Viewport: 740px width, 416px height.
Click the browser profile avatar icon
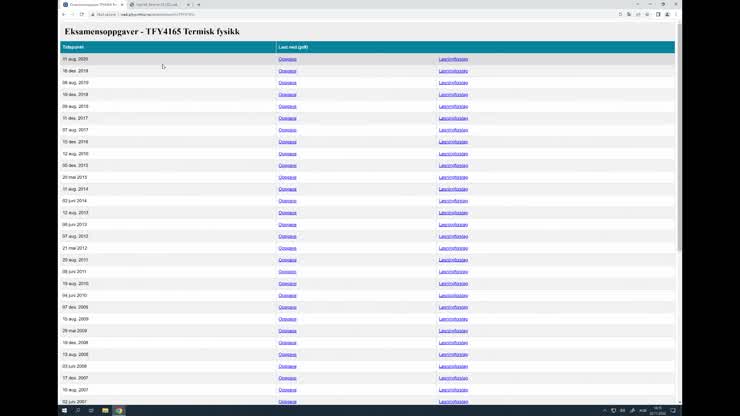667,14
